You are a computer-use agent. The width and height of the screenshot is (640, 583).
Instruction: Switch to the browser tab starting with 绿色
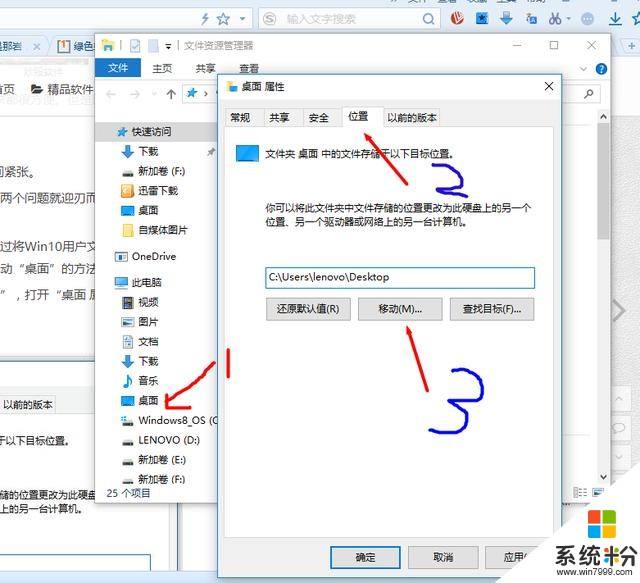(x=76, y=47)
